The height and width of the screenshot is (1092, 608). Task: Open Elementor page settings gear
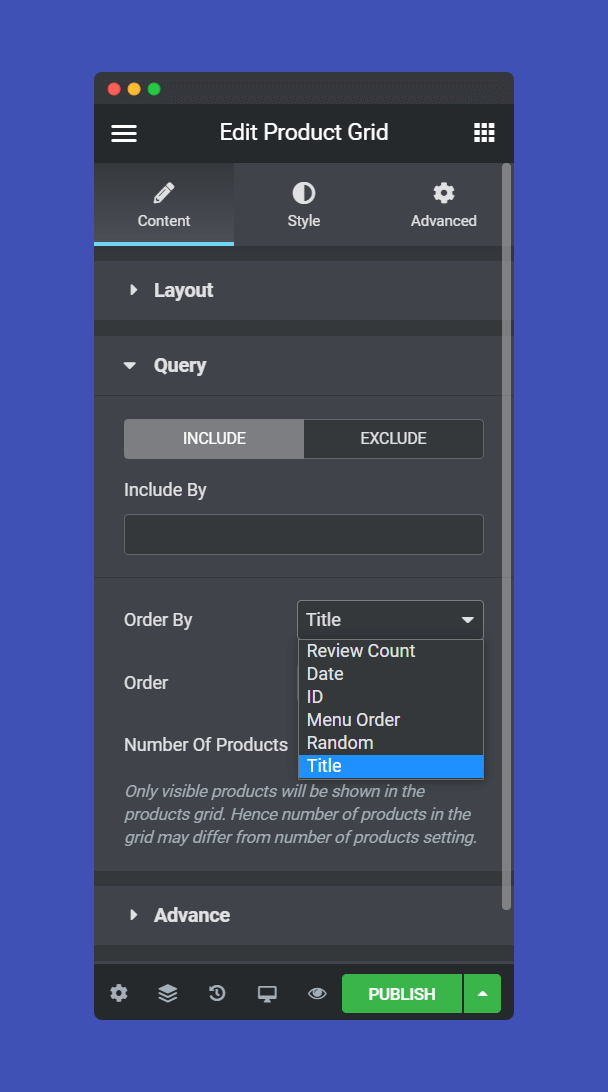pyautogui.click(x=119, y=993)
